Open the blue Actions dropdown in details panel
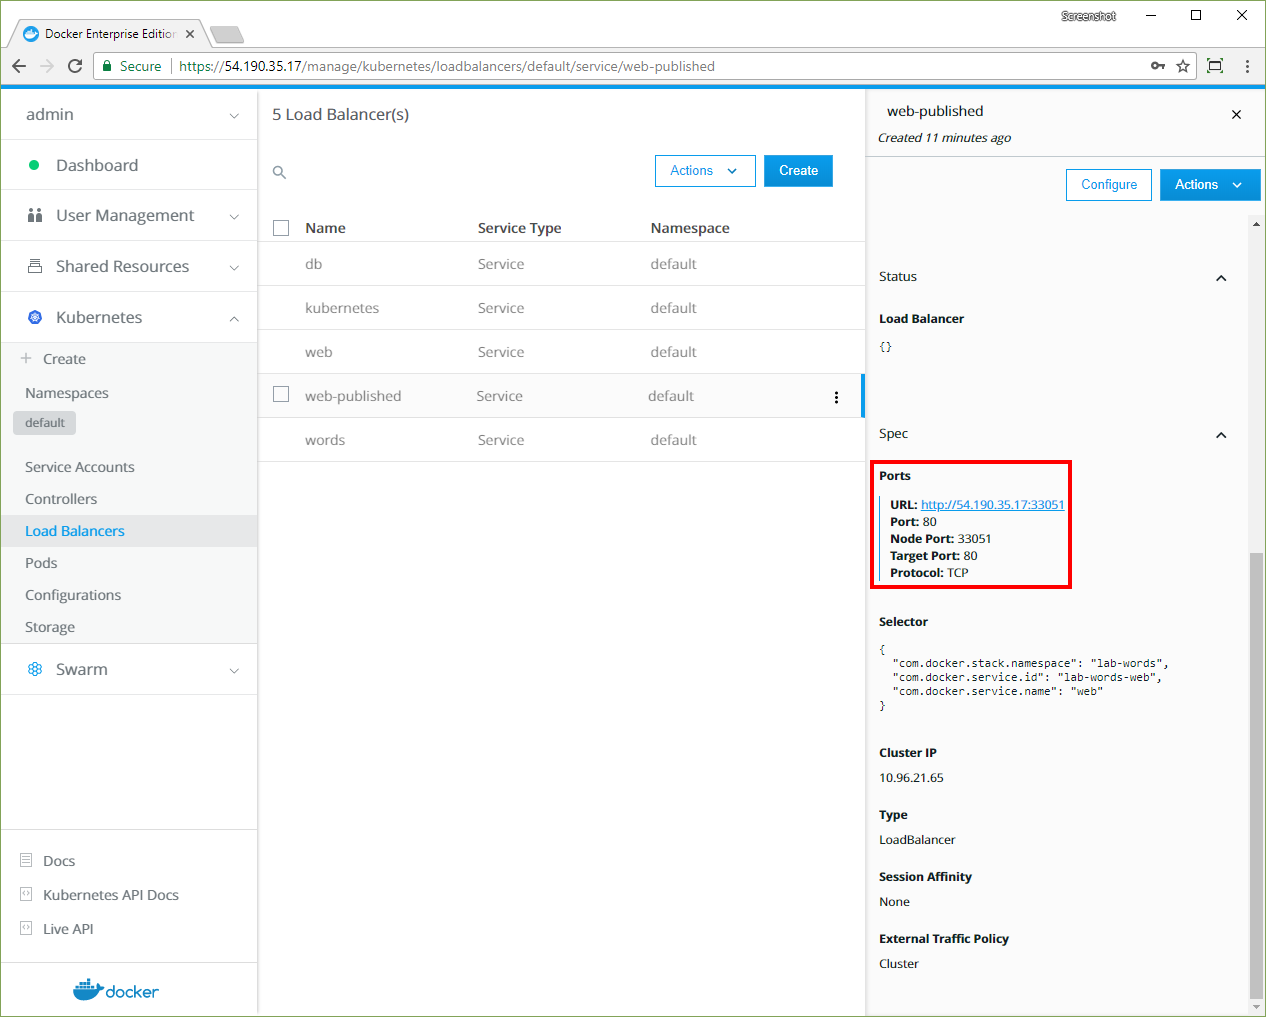This screenshot has width=1266, height=1017. pyautogui.click(x=1209, y=185)
